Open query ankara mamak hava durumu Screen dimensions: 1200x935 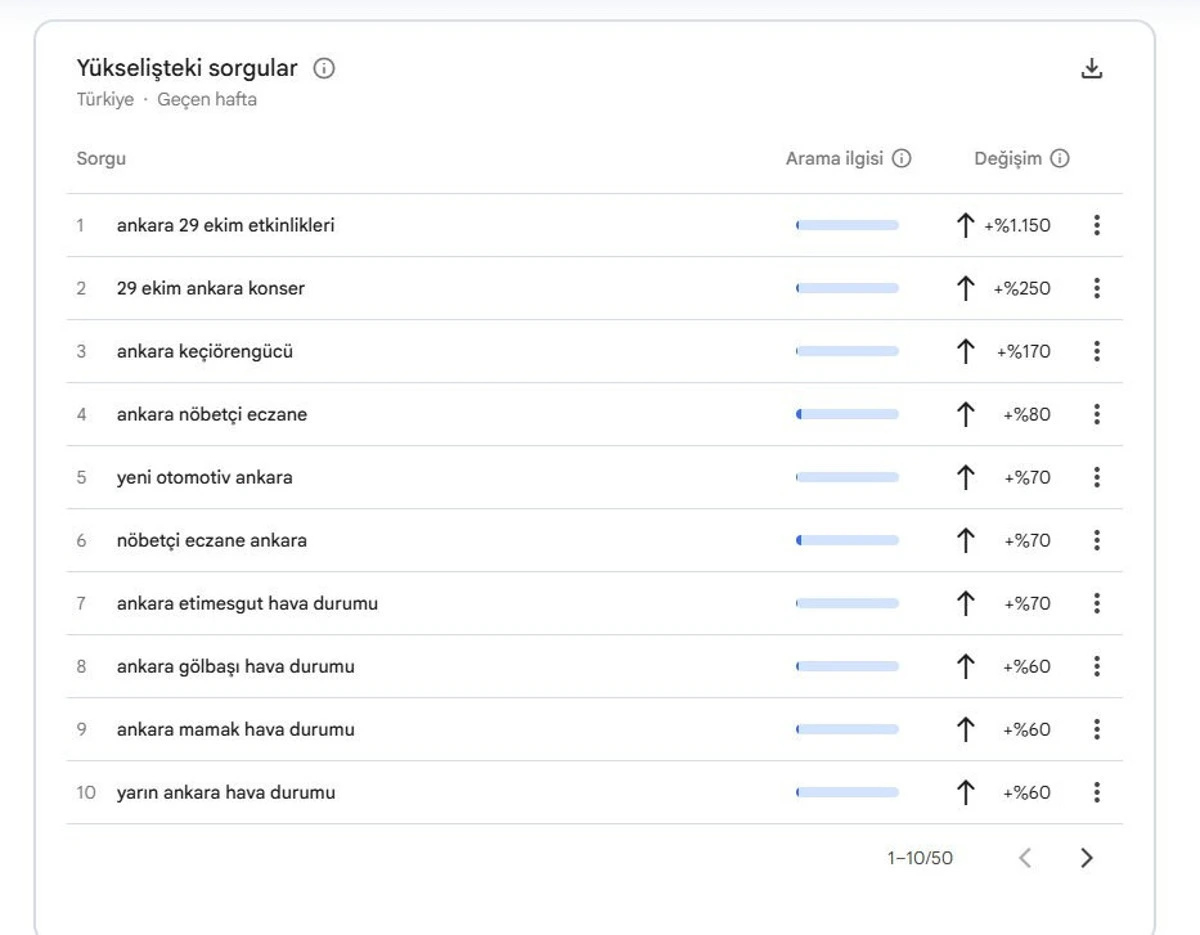point(235,729)
